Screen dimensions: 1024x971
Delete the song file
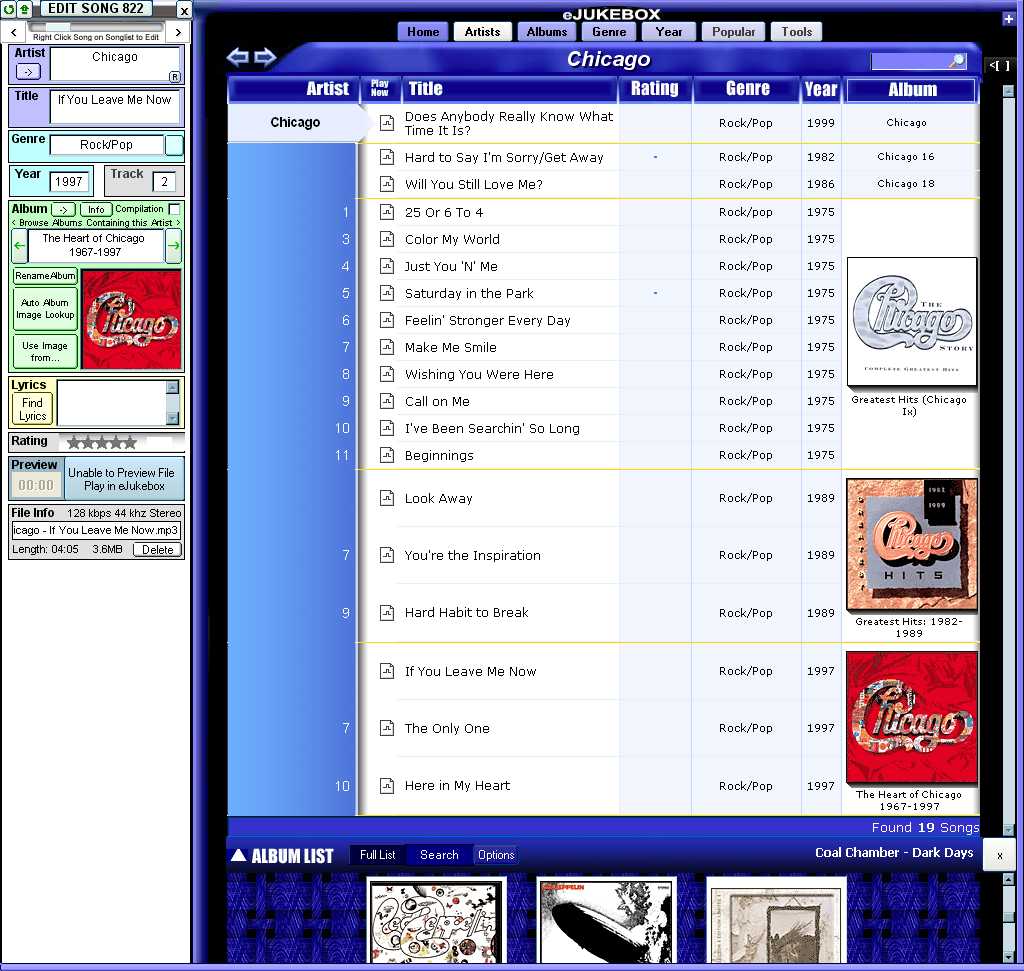point(157,550)
